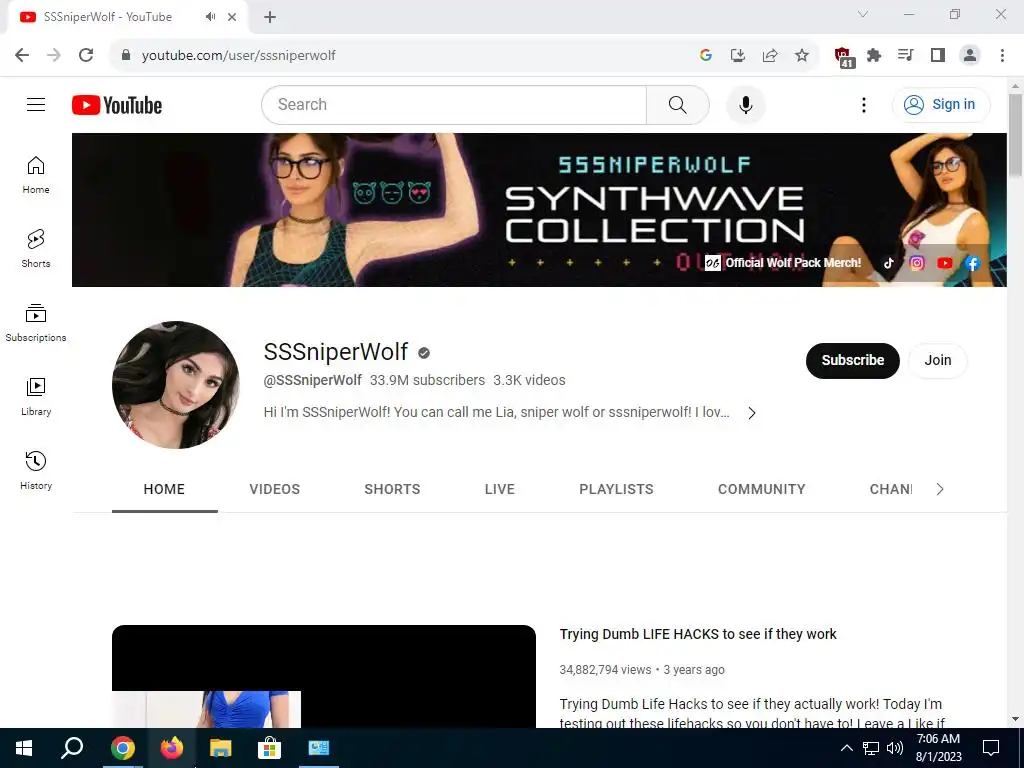This screenshot has height=768, width=1024.
Task: Open the Chrome profile avatar
Action: [970, 55]
